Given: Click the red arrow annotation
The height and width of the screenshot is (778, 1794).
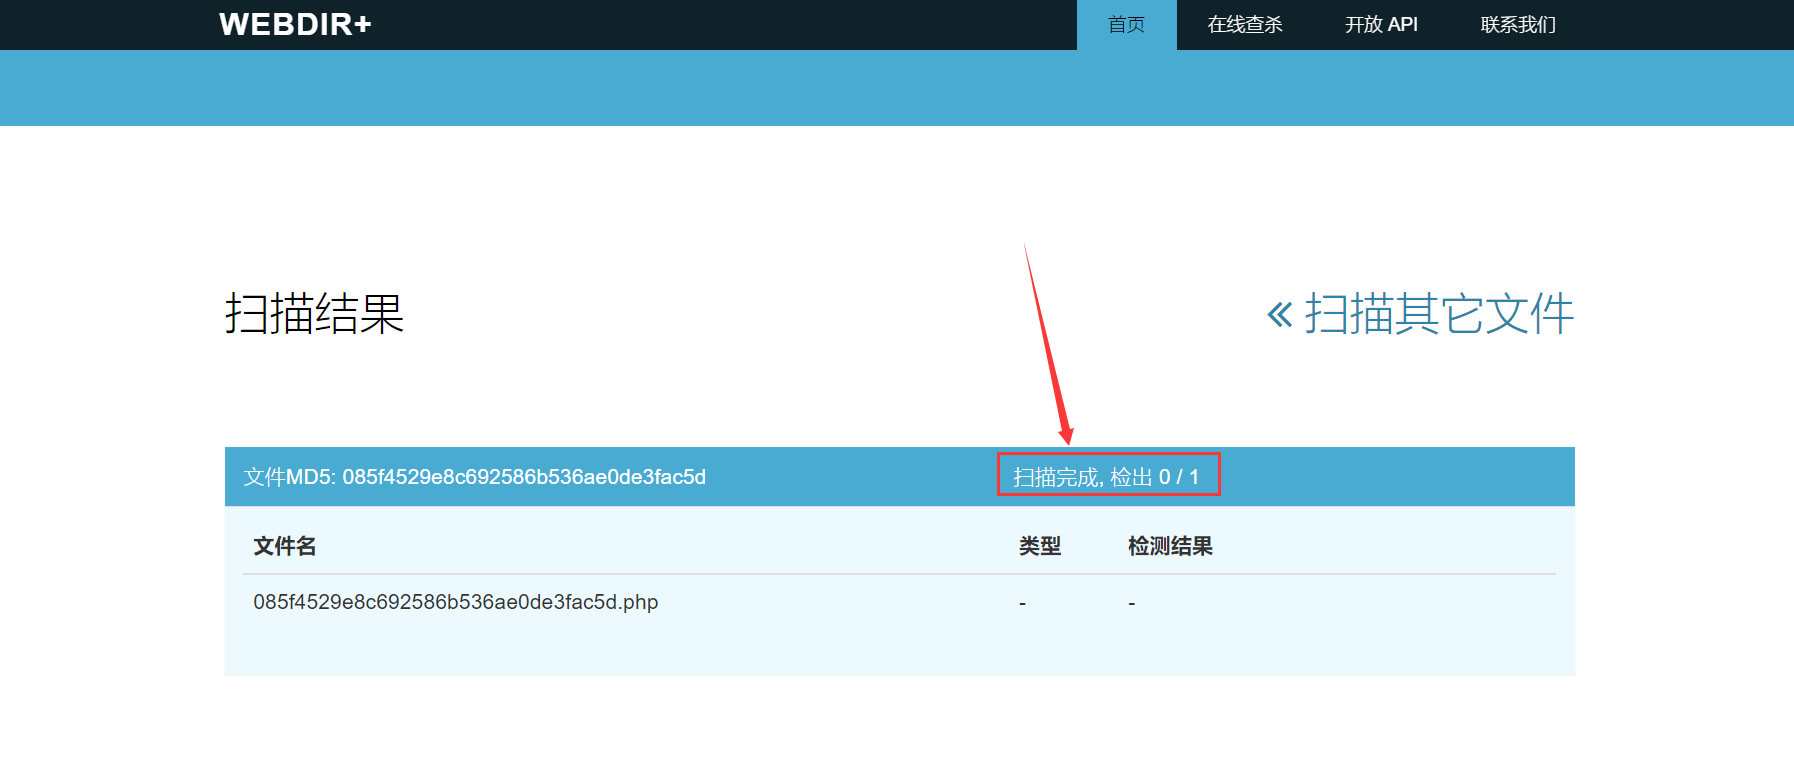Looking at the screenshot, I should pos(1048,345).
